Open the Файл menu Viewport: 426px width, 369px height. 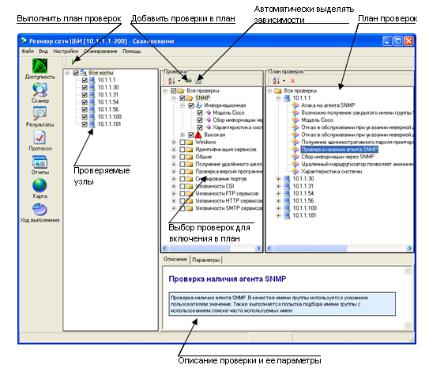(28, 51)
